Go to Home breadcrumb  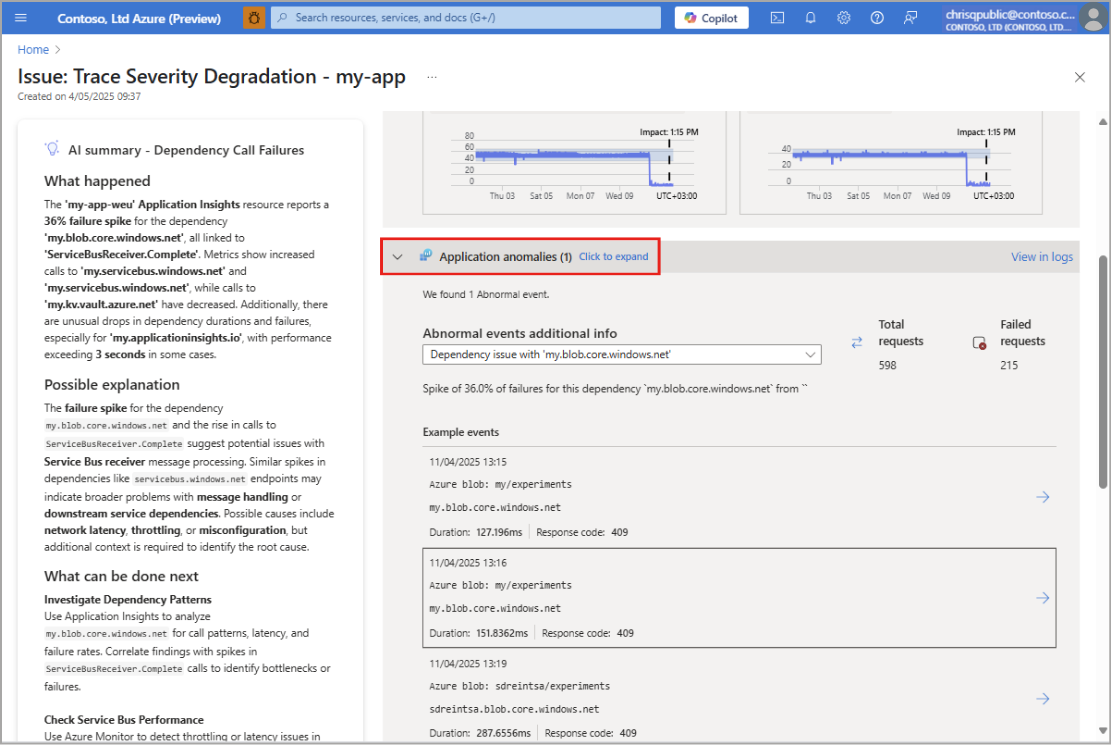tap(33, 49)
